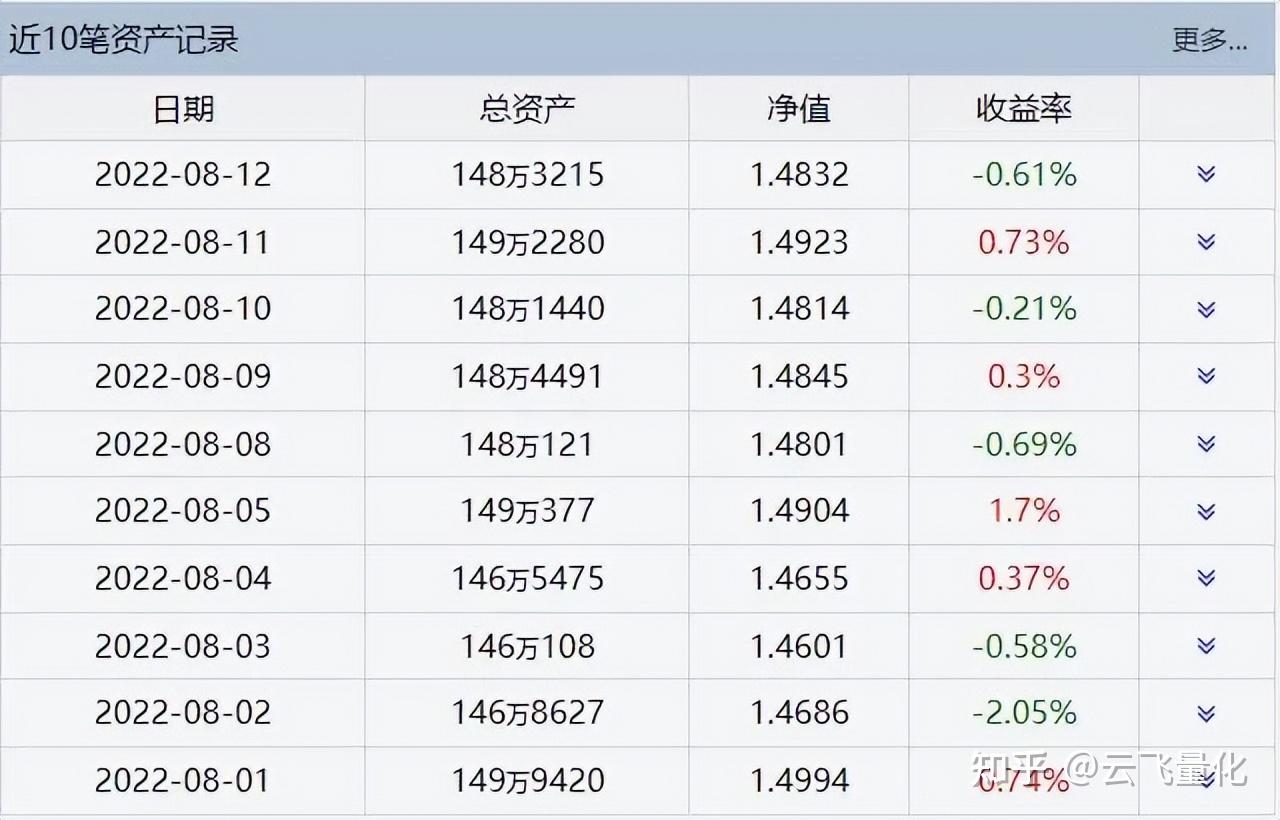Viewport: 1280px width, 820px height.
Task: Select the 收益率 column header
Action: pos(1024,108)
